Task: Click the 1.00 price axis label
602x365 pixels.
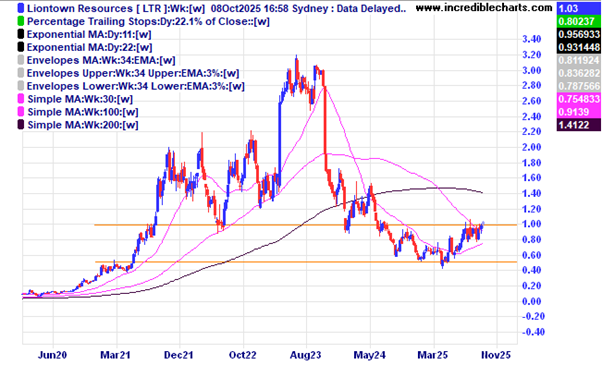Action: coord(531,224)
